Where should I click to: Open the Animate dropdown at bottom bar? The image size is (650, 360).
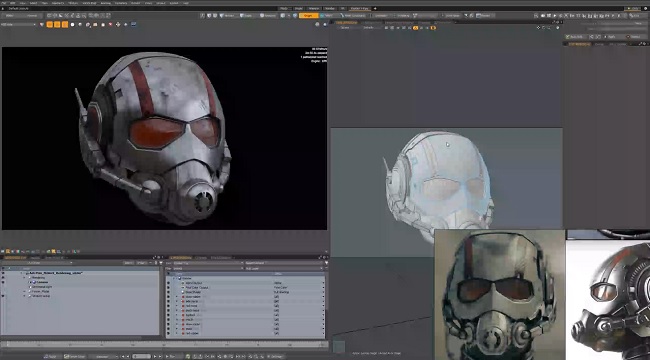pos(104,356)
